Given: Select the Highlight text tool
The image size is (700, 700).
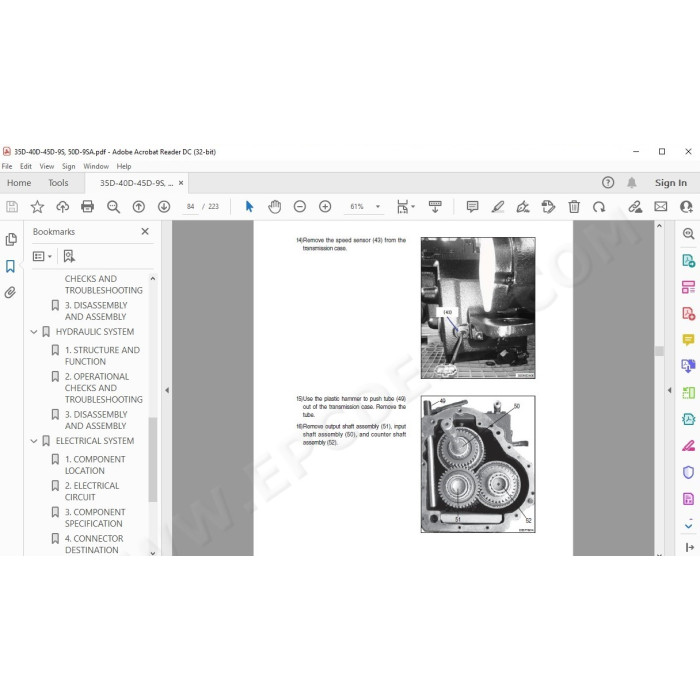Looking at the screenshot, I should (x=497, y=207).
